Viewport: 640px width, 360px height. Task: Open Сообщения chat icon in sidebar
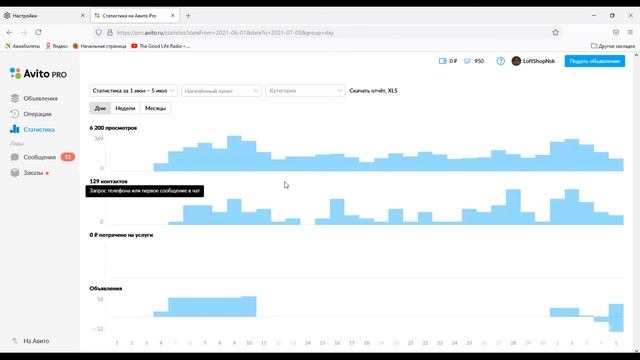coord(15,157)
